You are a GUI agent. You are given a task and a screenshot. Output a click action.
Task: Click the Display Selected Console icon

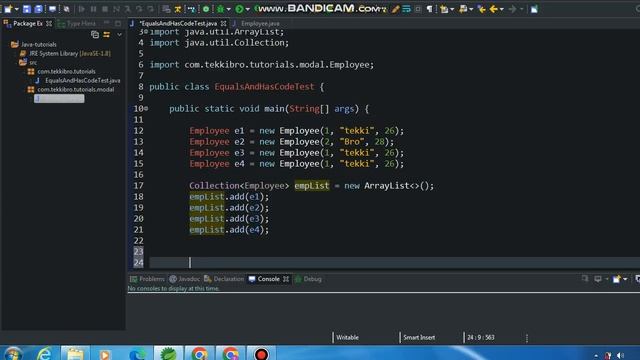pyautogui.click(x=598, y=279)
